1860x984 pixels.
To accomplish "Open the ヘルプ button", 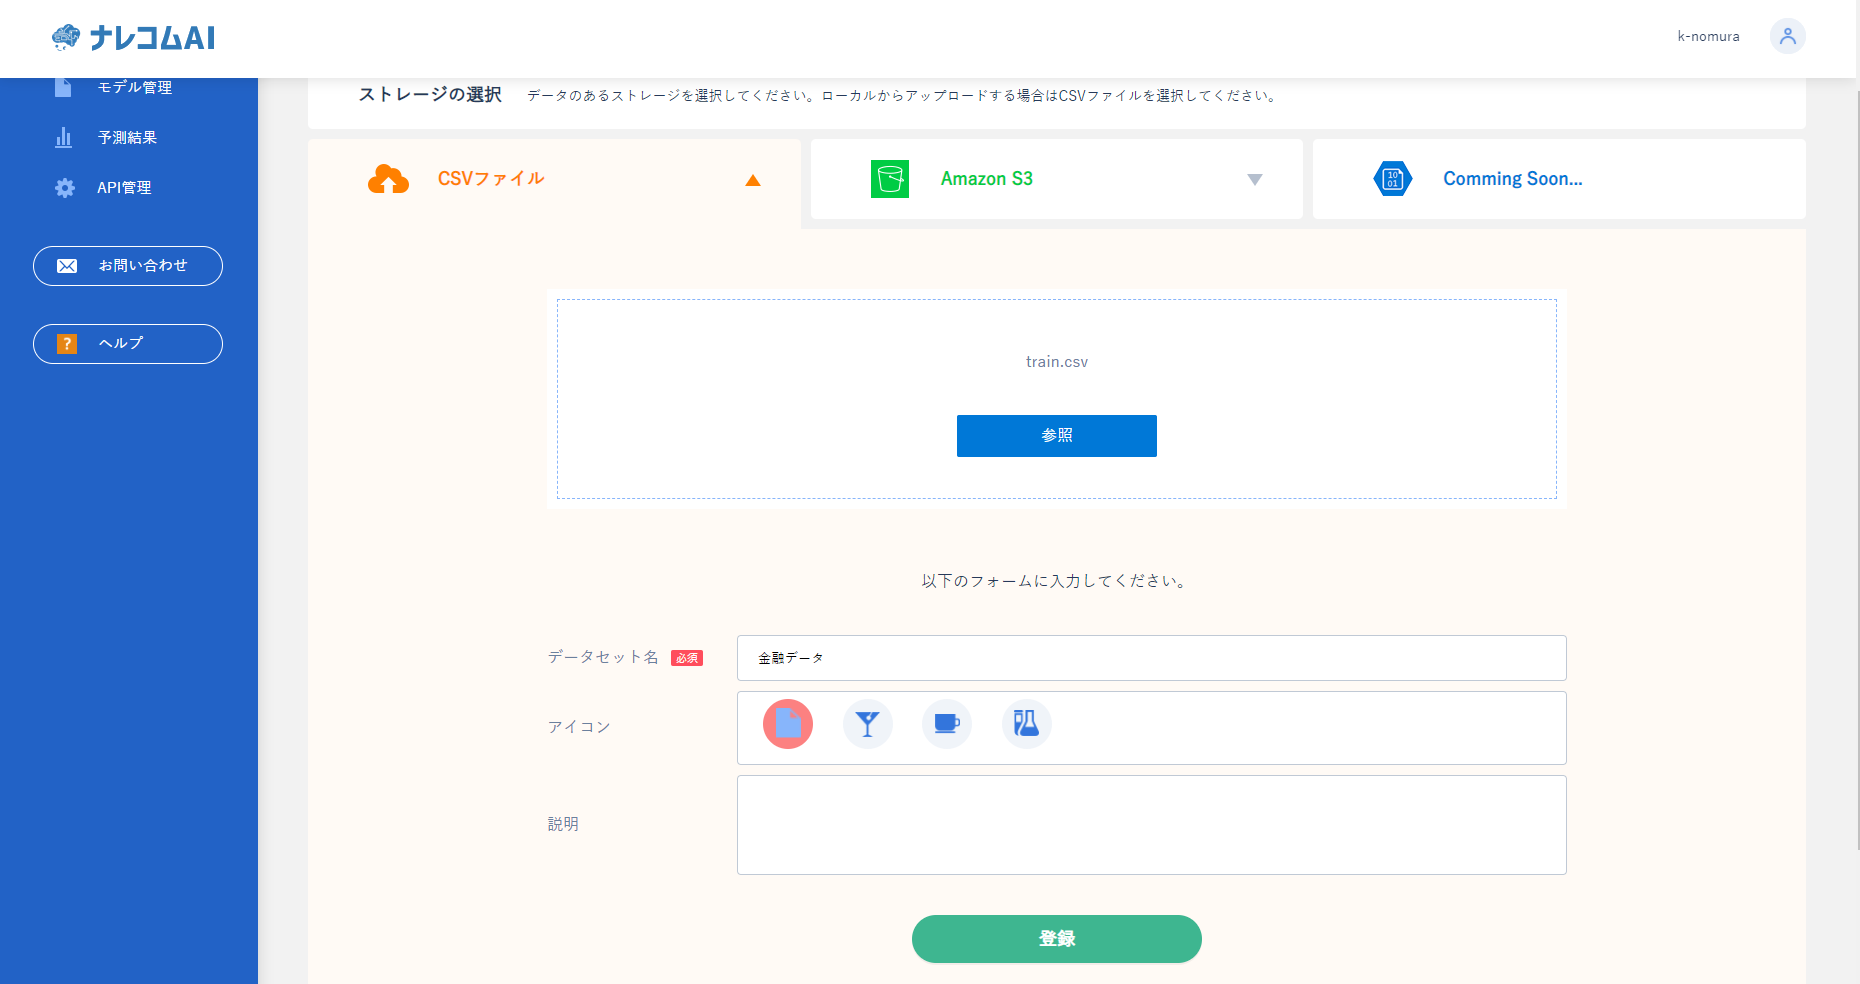I will [x=128, y=344].
